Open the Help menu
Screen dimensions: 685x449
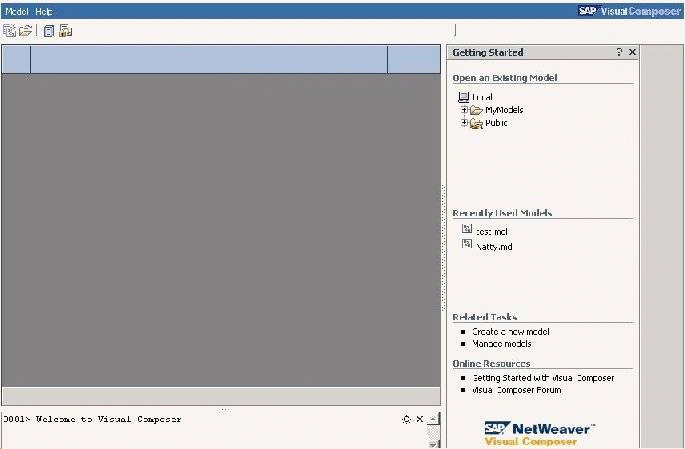click(x=44, y=11)
